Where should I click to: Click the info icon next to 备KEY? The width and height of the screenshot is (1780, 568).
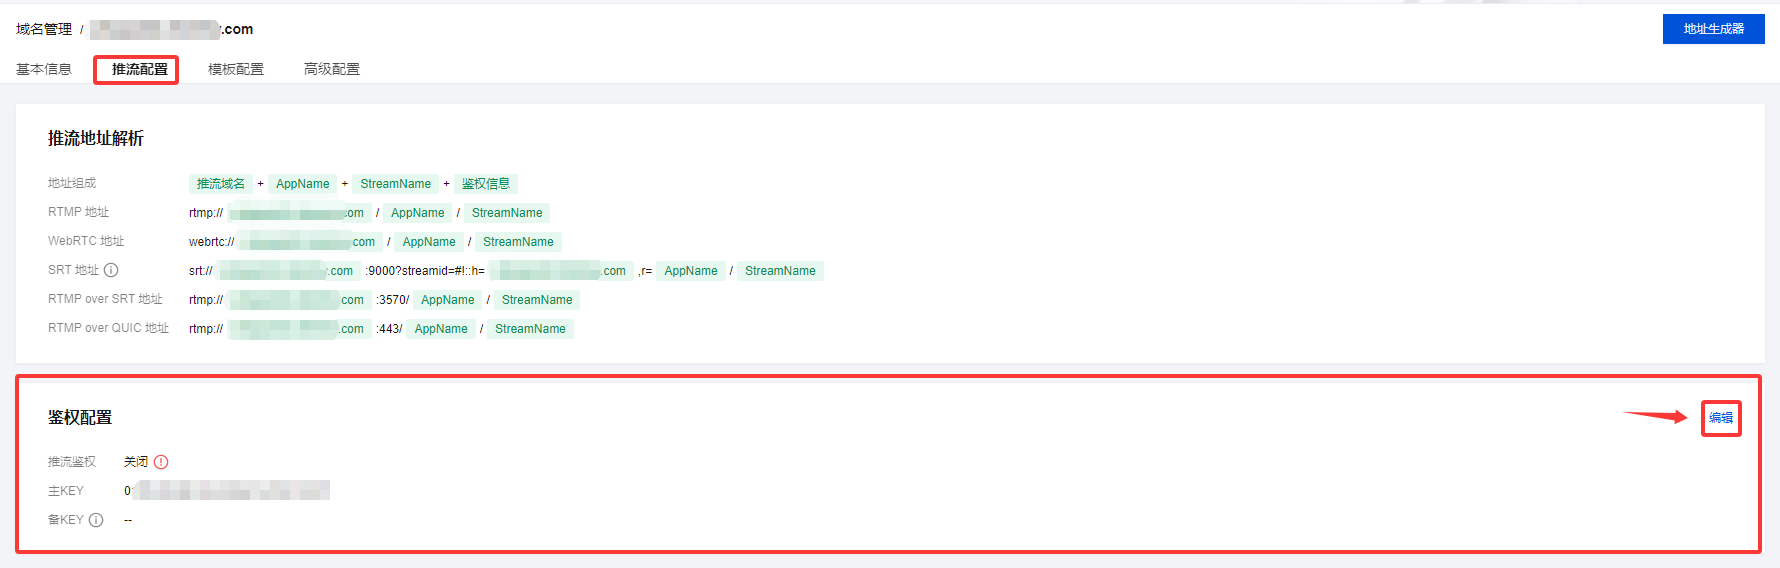point(96,520)
